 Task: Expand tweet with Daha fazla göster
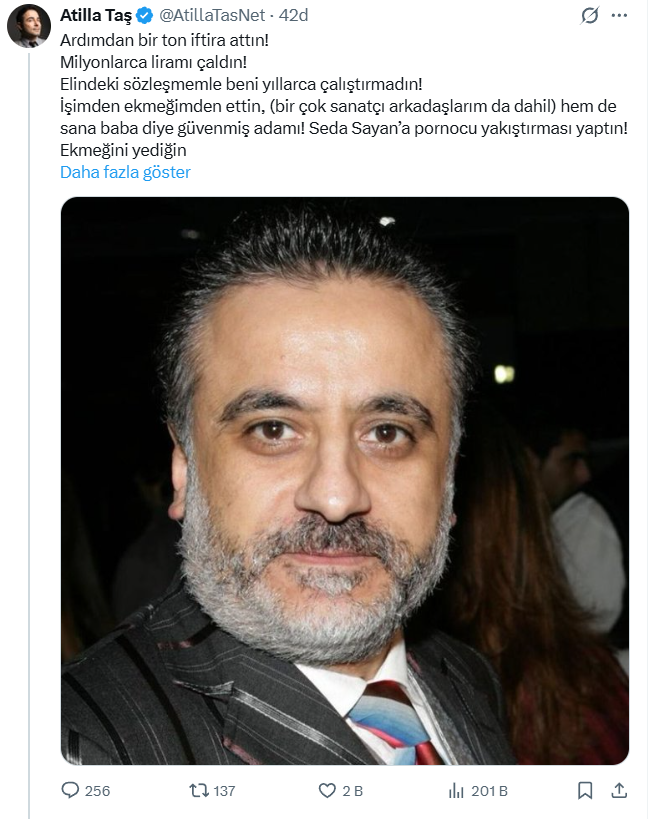[x=125, y=172]
